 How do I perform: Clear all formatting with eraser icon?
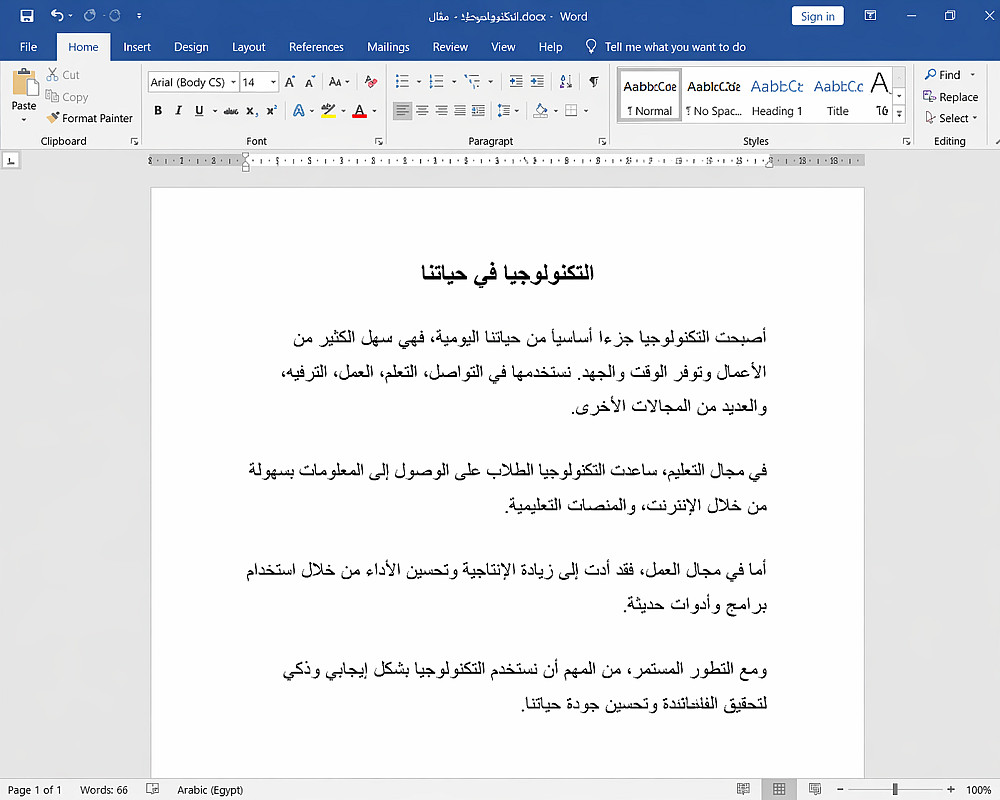coord(371,82)
